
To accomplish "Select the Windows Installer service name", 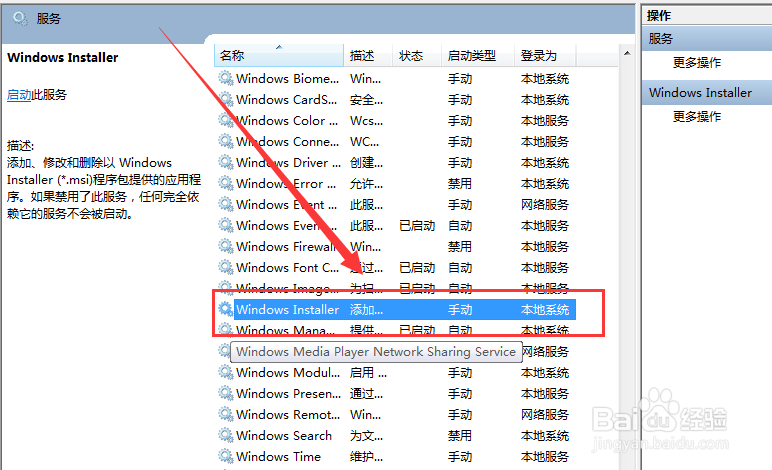I will click(x=288, y=310).
